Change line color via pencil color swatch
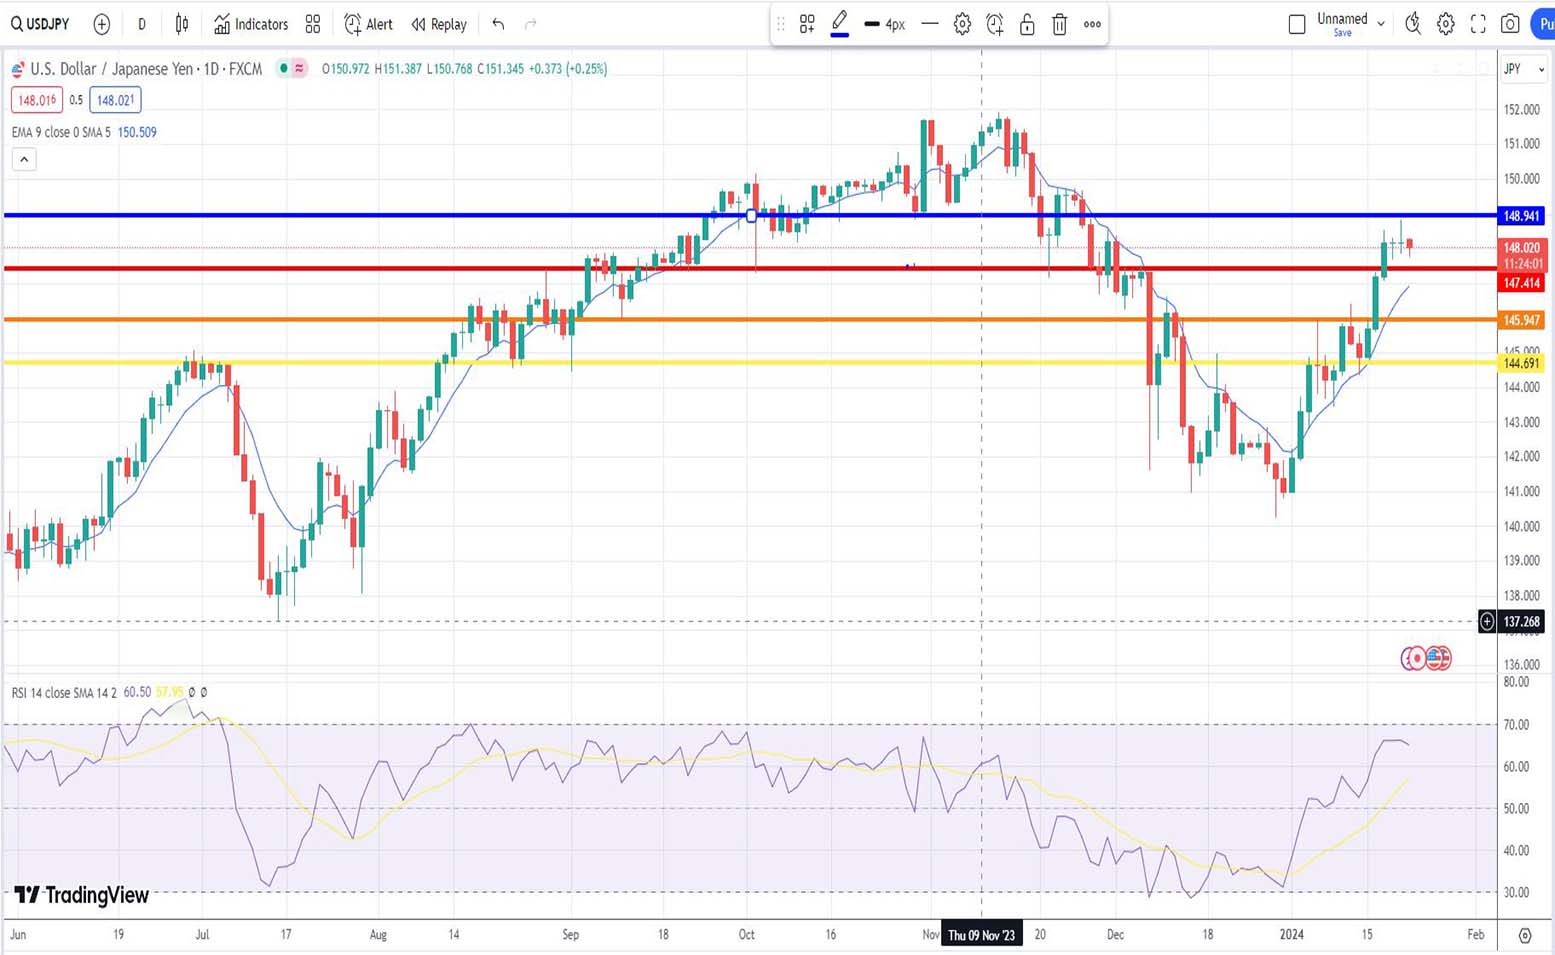Screen dimensions: 1555x955 [840, 24]
